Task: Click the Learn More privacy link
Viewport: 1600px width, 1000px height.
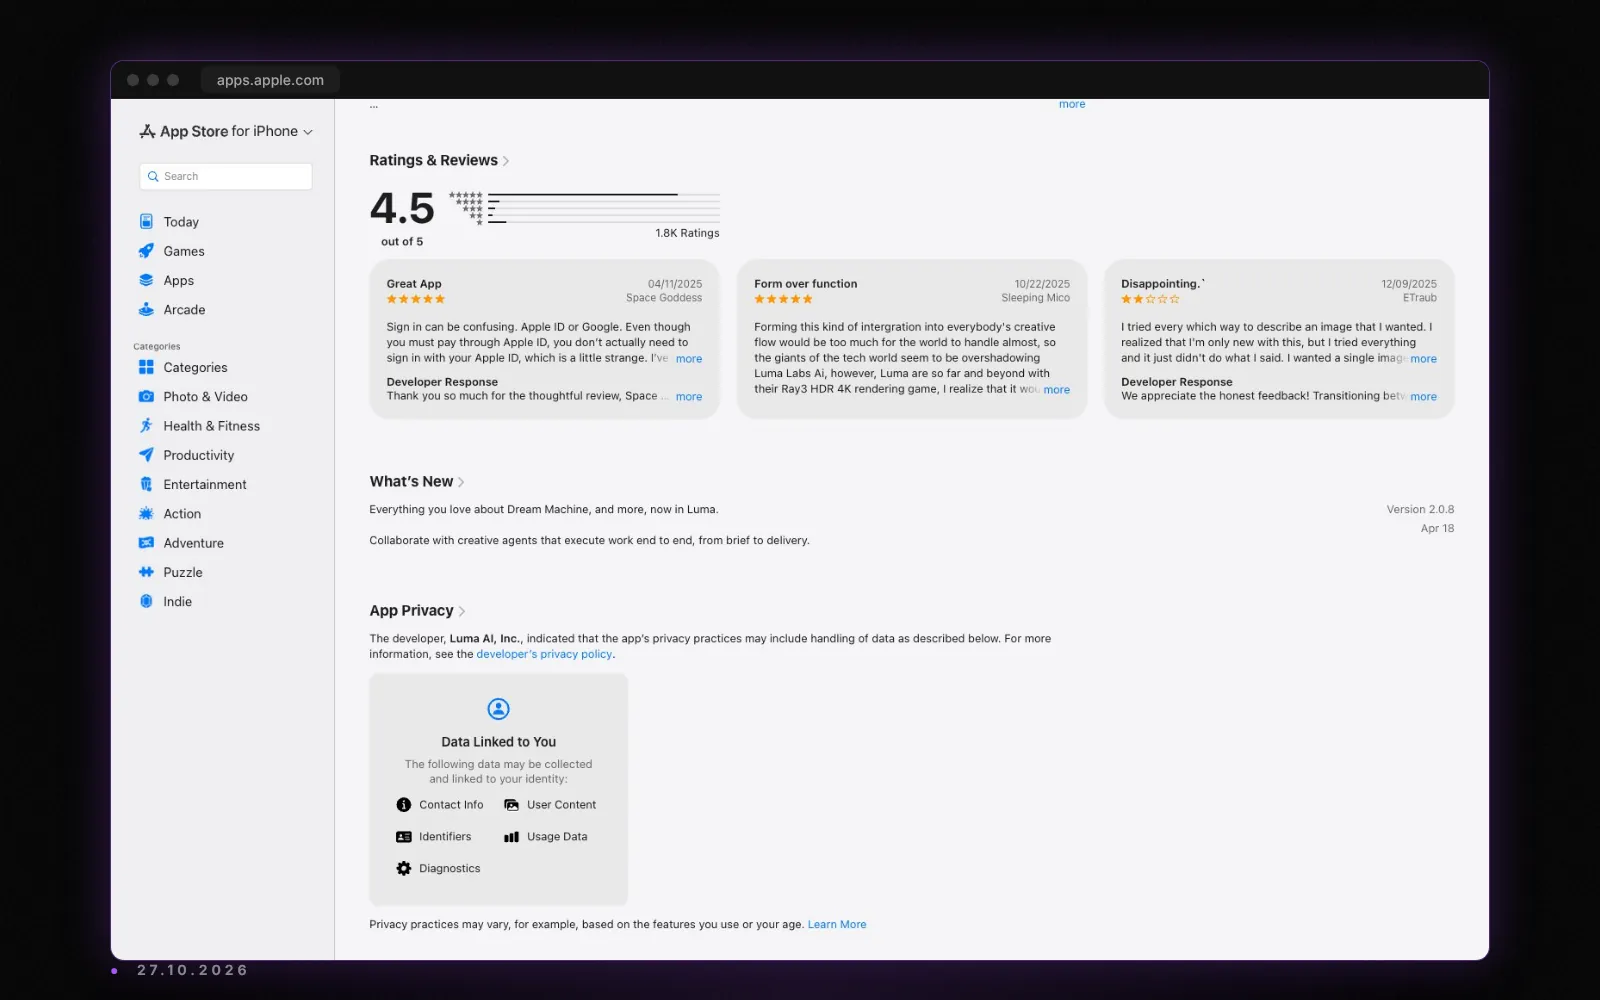Action: coord(837,924)
